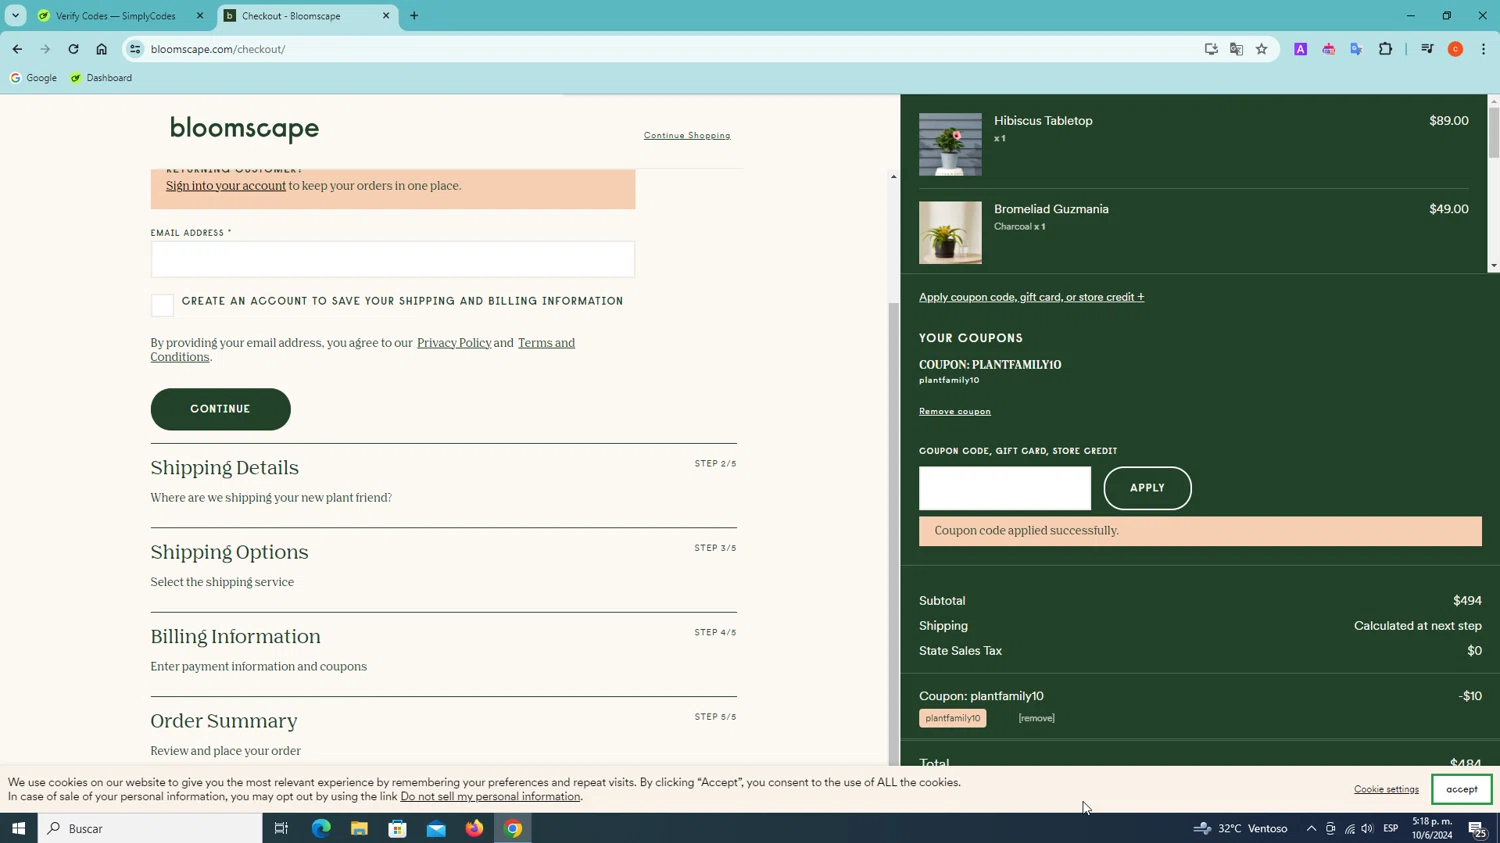Close the Verify Codes SimplyCodes tab

(x=200, y=16)
